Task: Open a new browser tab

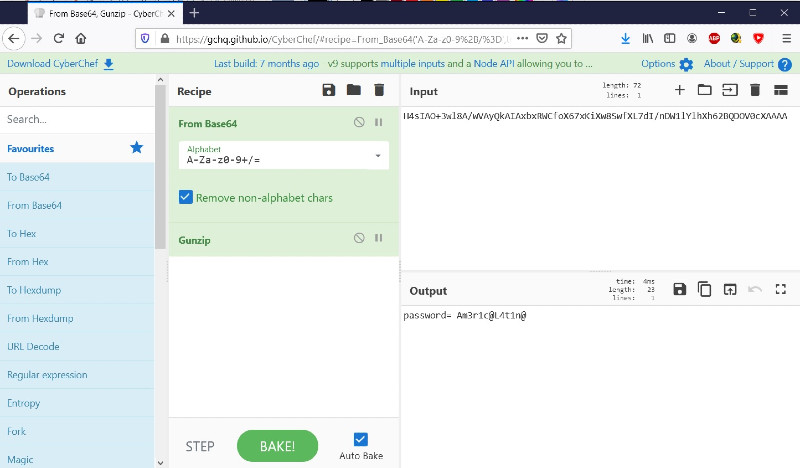Action: pos(194,13)
